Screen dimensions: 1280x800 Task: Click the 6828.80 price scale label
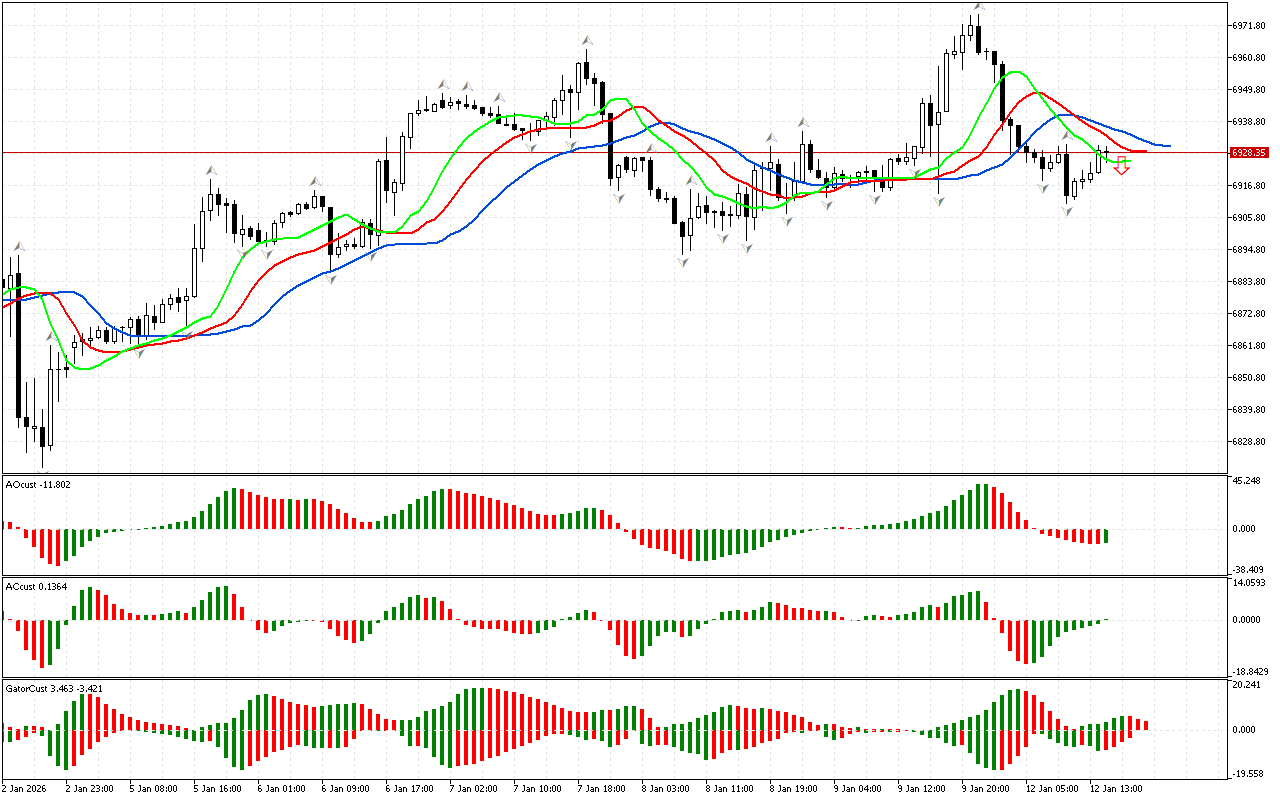[x=1250, y=441]
